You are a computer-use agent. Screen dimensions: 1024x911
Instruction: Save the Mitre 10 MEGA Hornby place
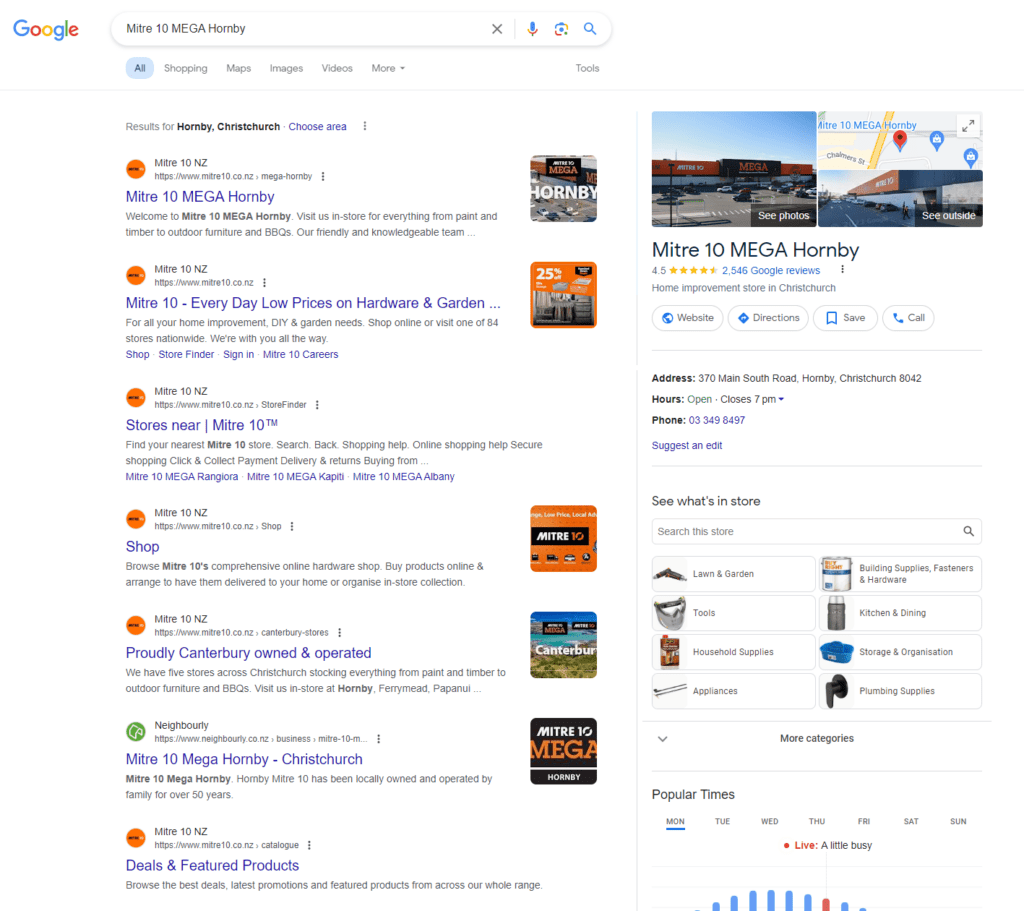pyautogui.click(x=845, y=318)
